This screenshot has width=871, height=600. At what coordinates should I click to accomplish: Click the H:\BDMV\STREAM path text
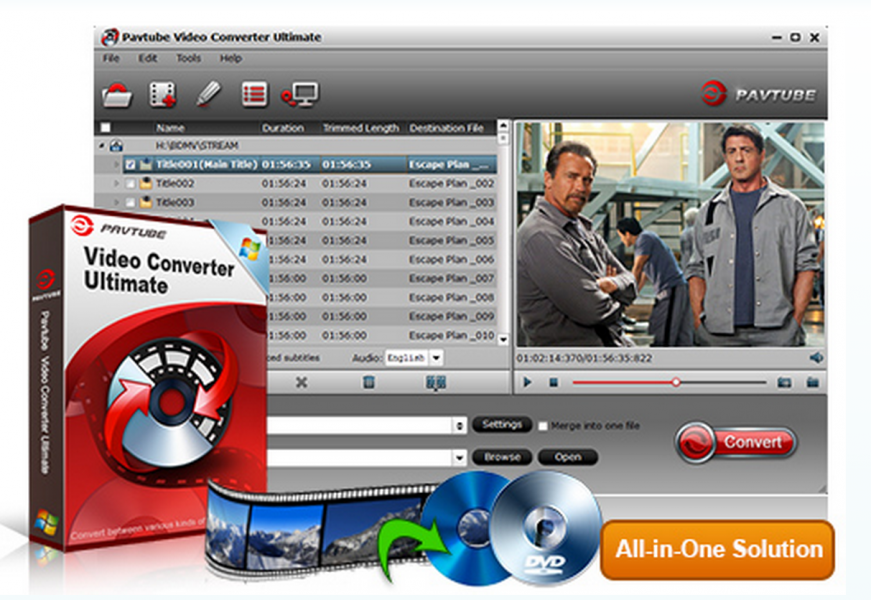click(x=197, y=146)
